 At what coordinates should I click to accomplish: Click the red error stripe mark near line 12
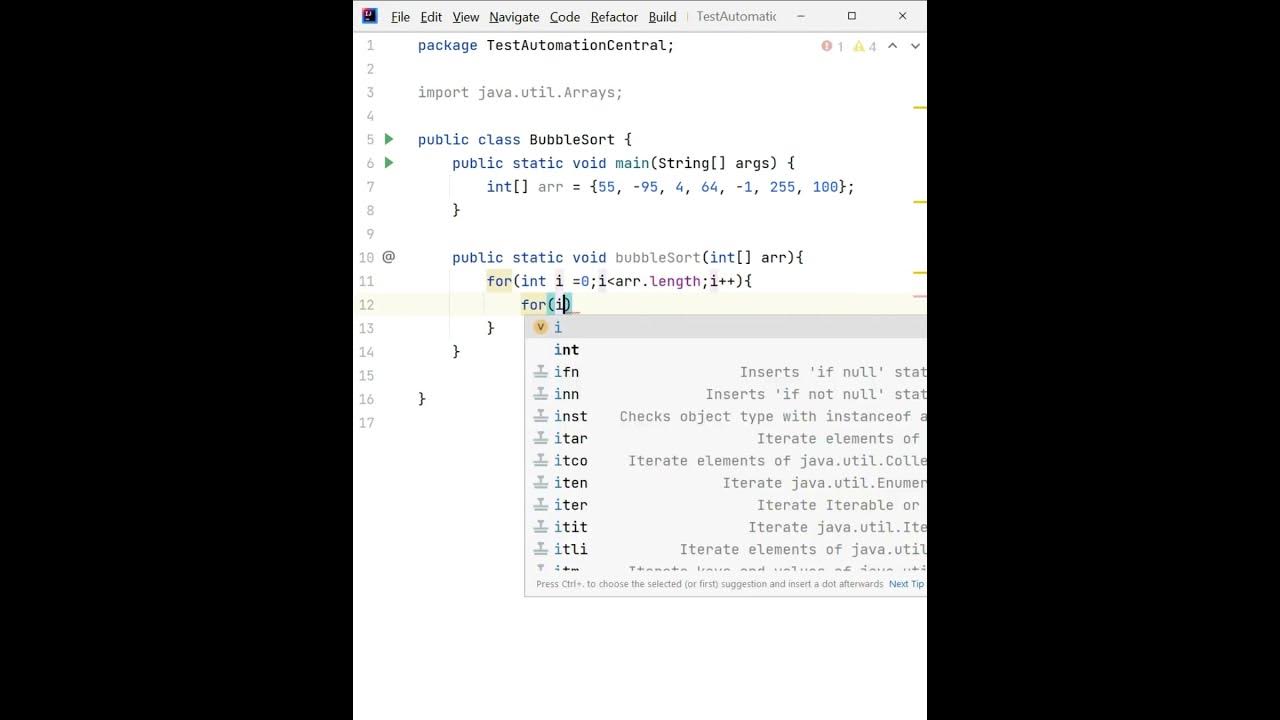(920, 296)
